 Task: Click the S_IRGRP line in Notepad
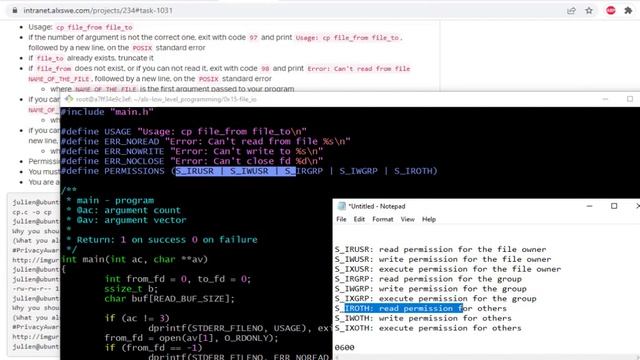428,279
